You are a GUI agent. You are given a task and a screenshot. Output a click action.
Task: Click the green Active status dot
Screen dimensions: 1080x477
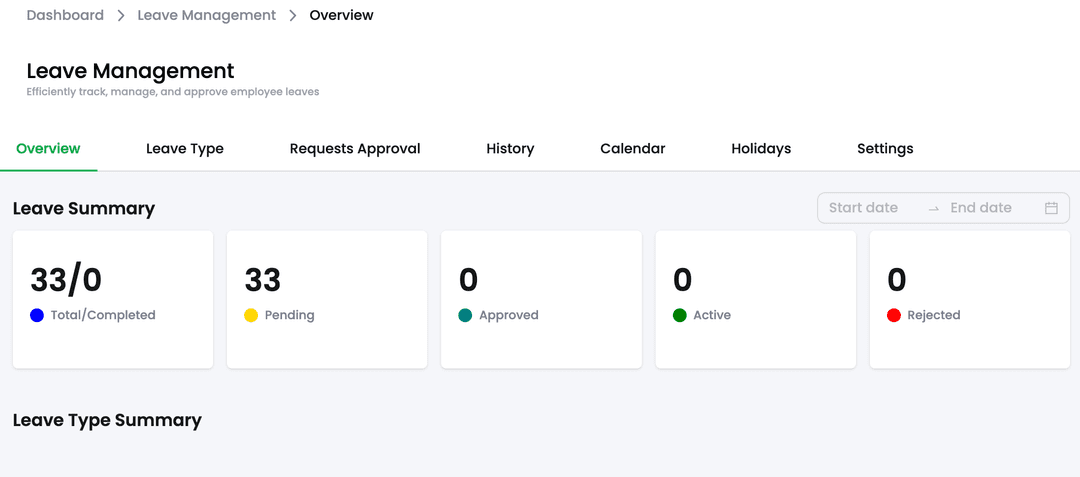(680, 315)
